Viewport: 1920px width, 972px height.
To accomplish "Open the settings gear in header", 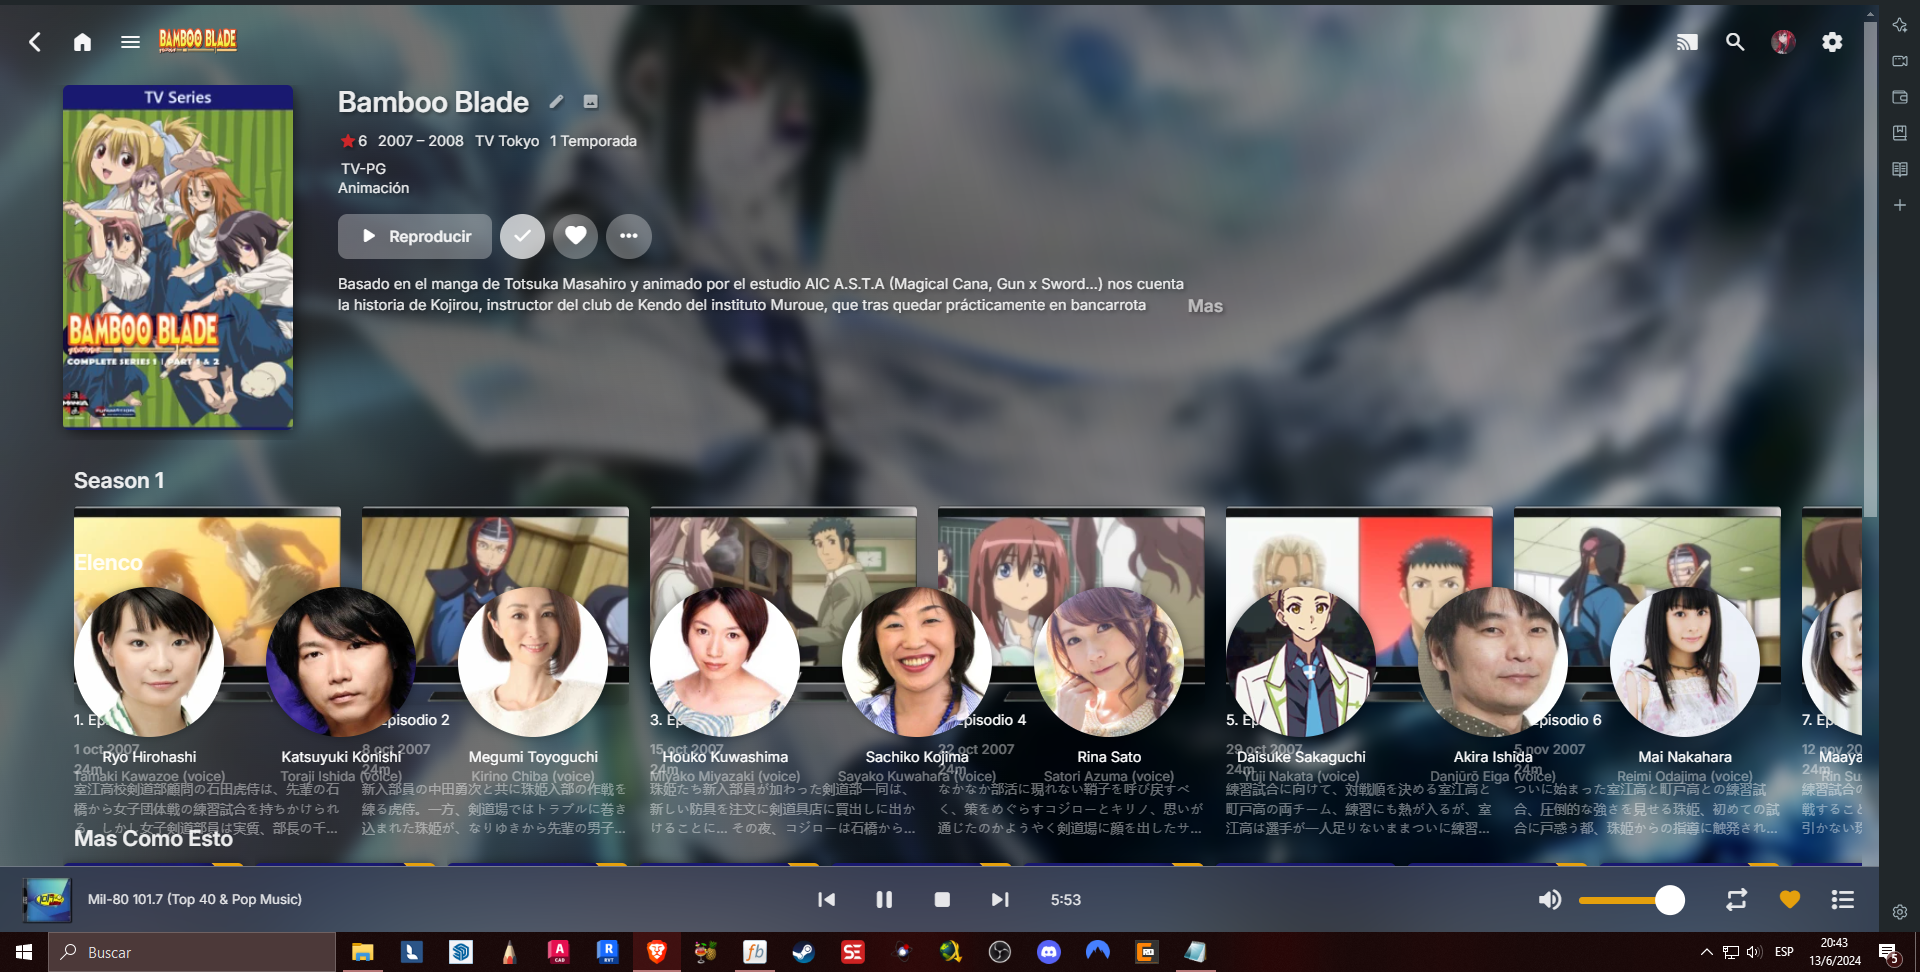I will click(x=1832, y=42).
